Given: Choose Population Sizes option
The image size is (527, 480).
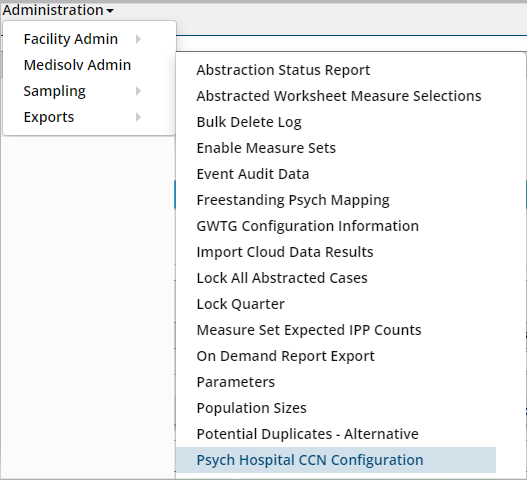Looking at the screenshot, I should pos(251,408).
